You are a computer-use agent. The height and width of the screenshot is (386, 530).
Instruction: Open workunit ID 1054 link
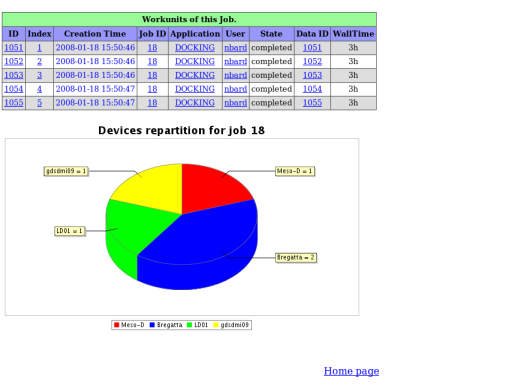coord(14,89)
